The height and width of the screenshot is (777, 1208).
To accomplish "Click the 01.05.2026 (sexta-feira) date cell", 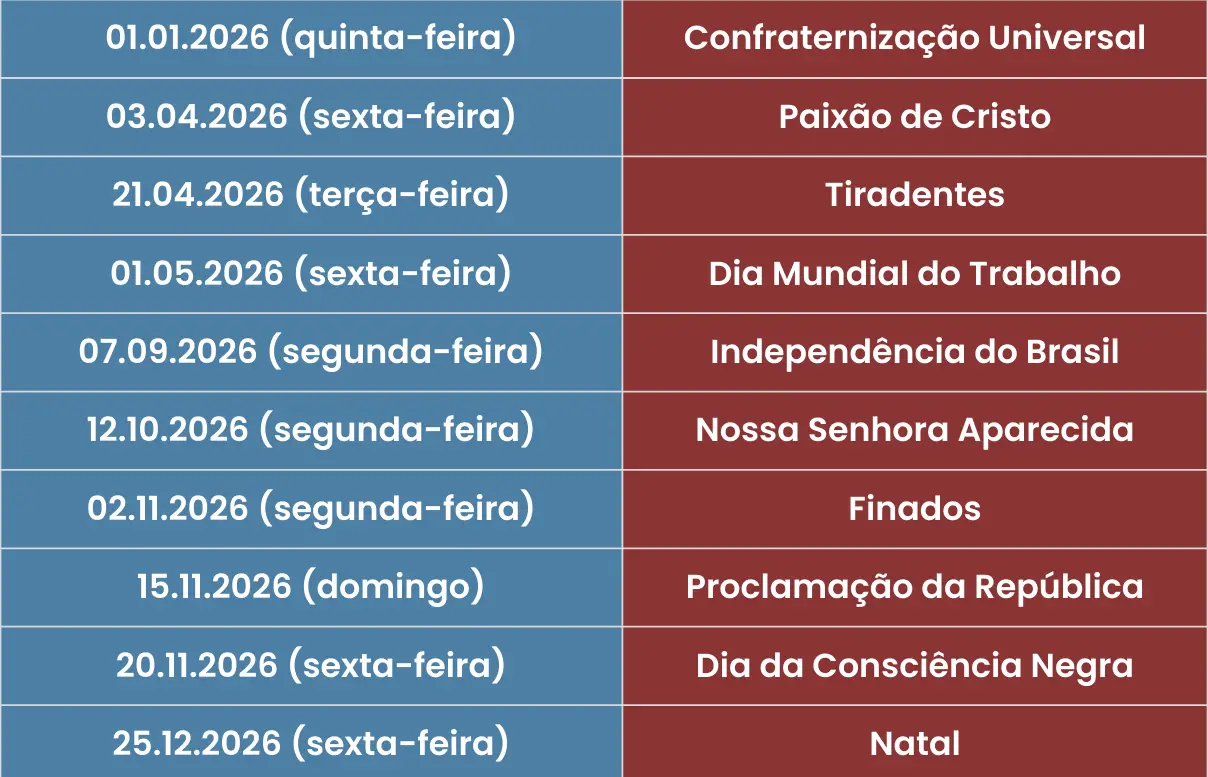I will 311,273.
